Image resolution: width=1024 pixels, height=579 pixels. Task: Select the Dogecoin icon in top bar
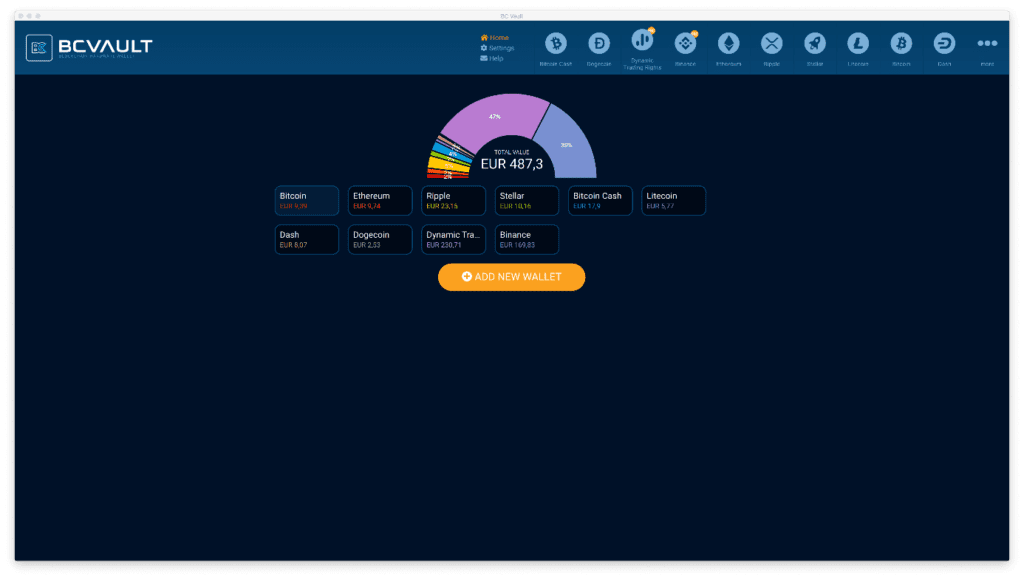pos(599,44)
